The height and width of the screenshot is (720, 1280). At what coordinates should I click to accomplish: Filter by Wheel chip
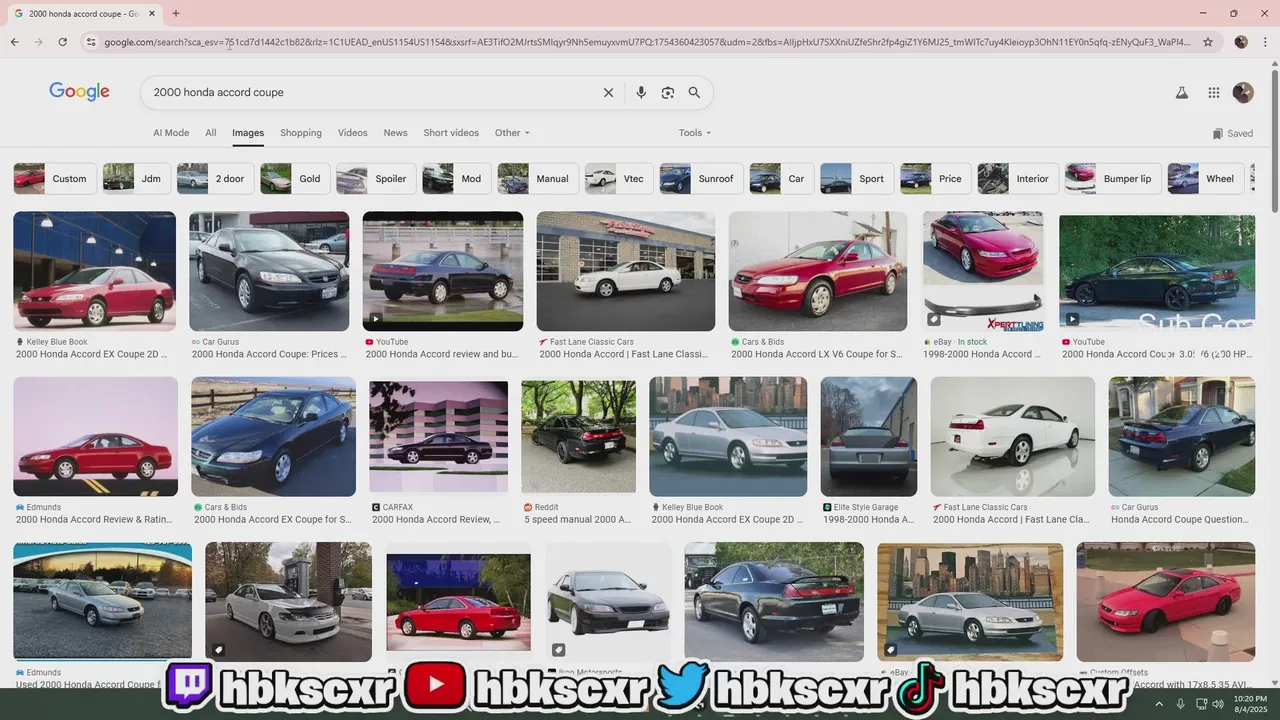point(1206,179)
